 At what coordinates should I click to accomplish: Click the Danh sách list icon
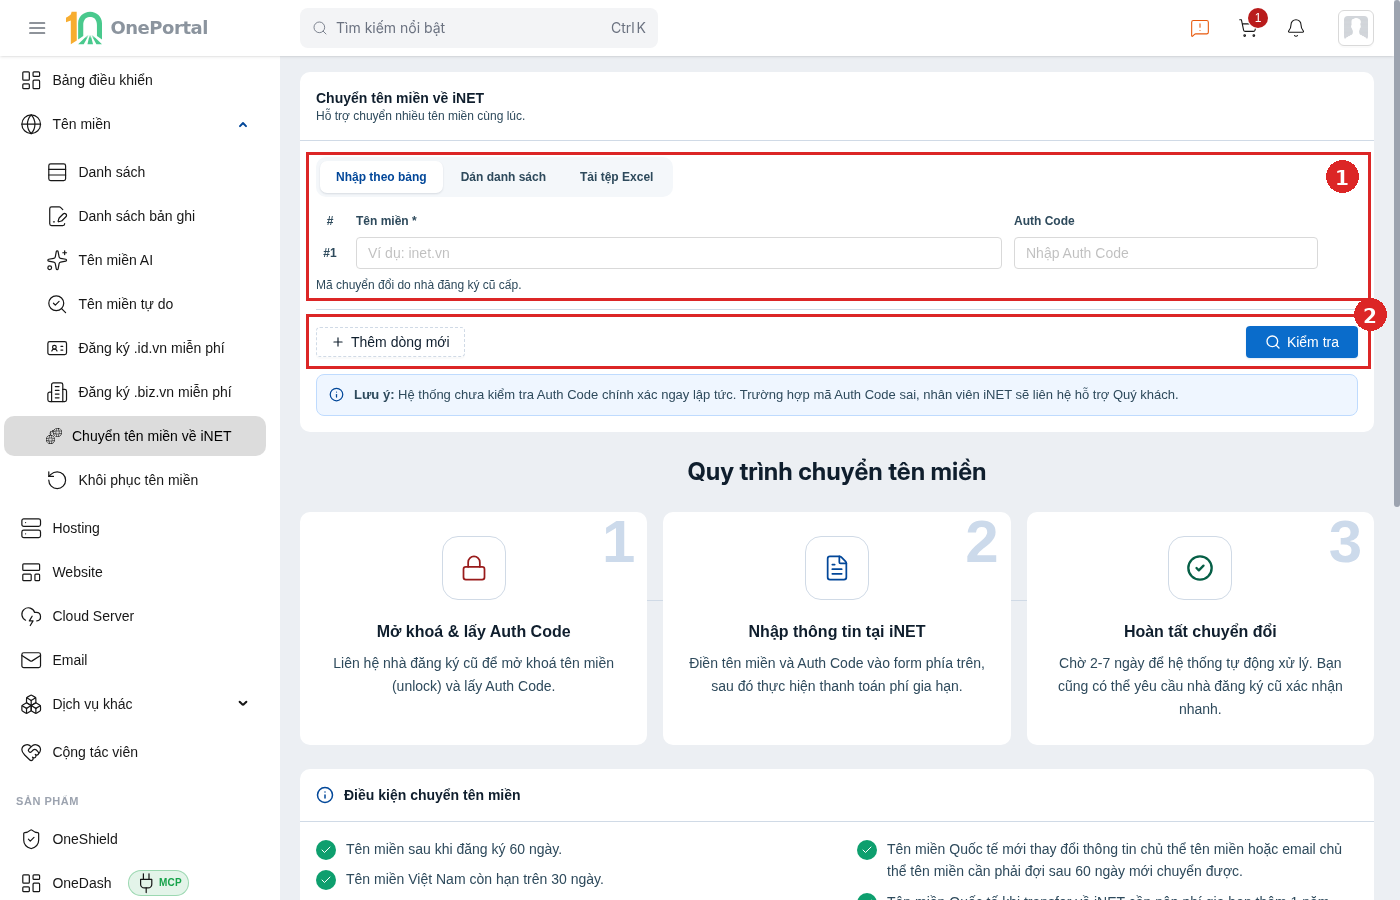point(57,172)
